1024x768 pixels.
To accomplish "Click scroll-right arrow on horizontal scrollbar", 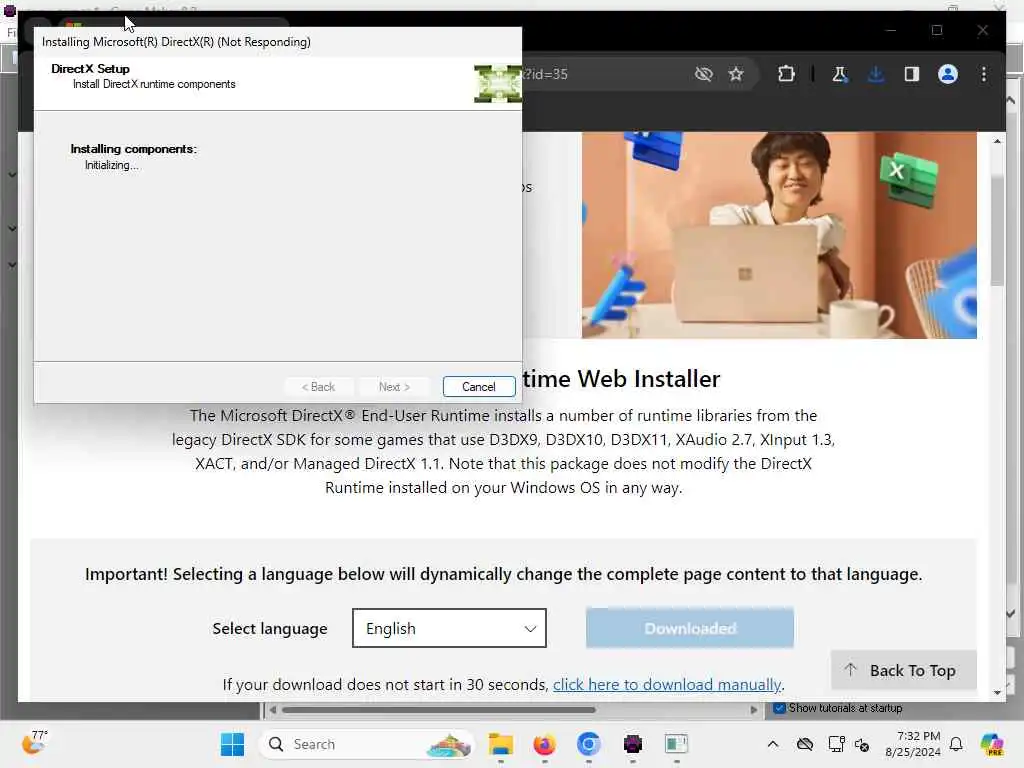I will click(x=754, y=709).
